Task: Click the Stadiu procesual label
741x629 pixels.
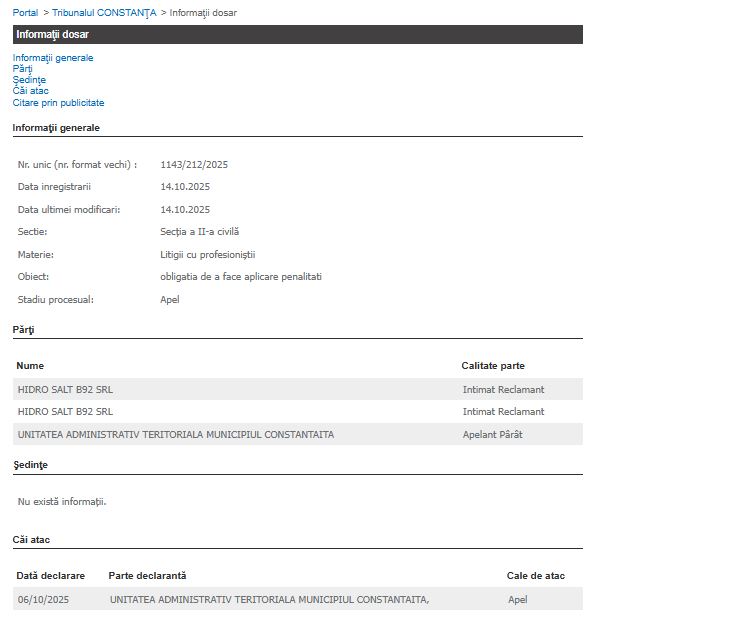Action: (55, 300)
